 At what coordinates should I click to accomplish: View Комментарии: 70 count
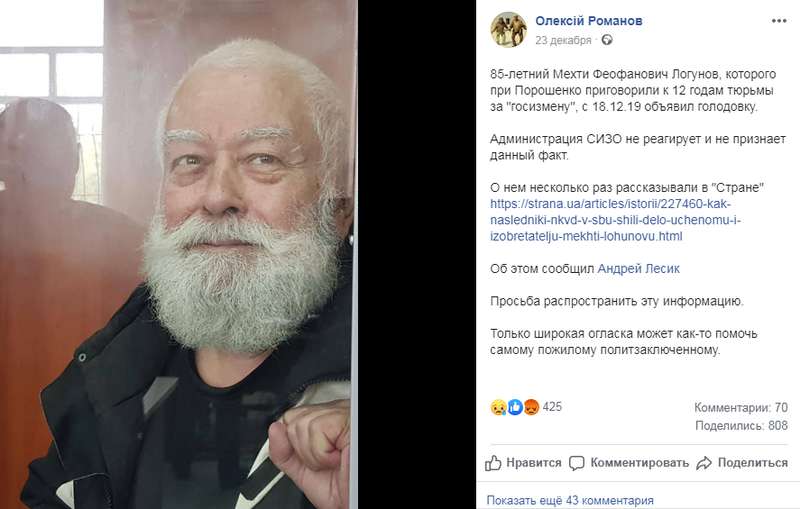(x=741, y=408)
